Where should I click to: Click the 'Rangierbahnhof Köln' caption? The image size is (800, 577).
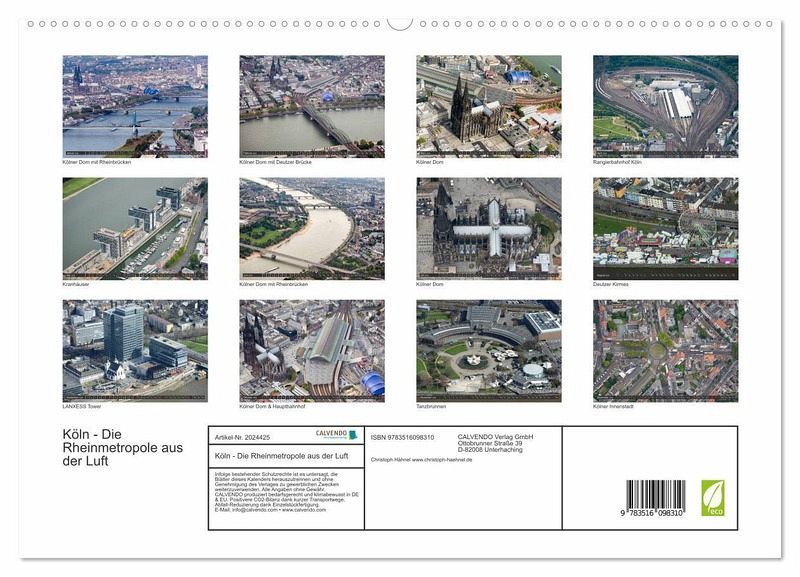coord(617,162)
